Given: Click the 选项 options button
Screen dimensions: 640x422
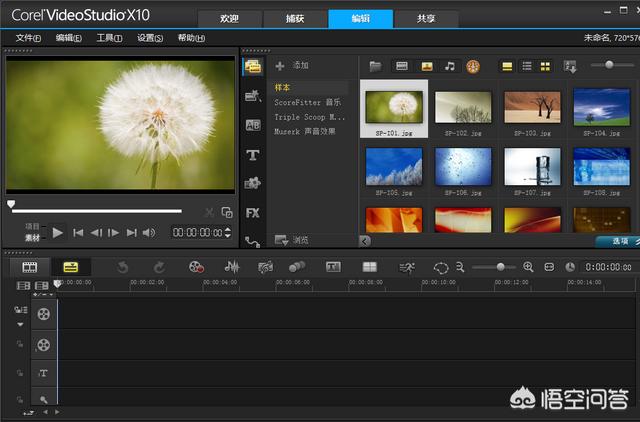Looking at the screenshot, I should click(617, 241).
